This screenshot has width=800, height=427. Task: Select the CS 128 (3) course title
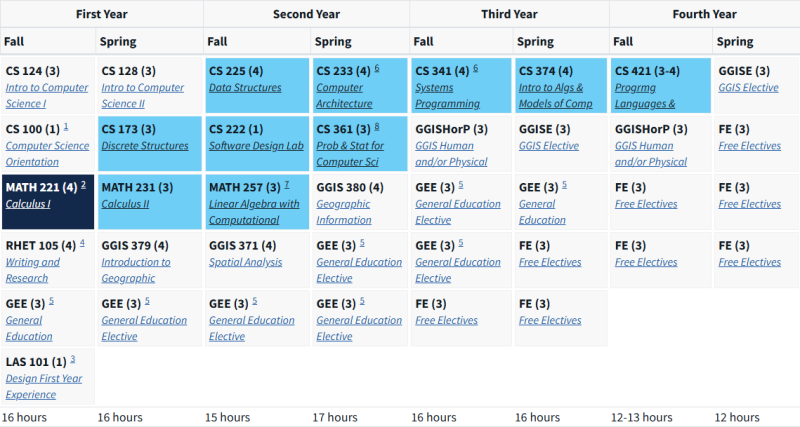129,71
